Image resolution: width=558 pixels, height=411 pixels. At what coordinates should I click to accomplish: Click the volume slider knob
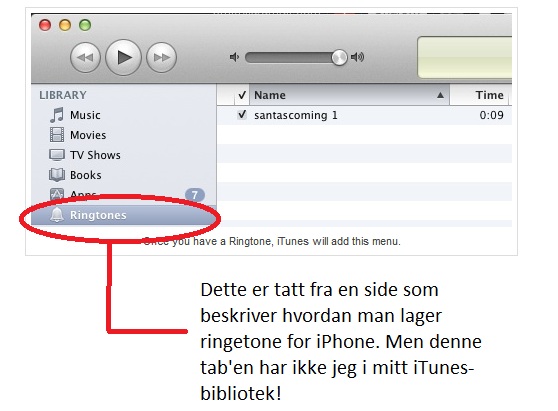[339, 57]
